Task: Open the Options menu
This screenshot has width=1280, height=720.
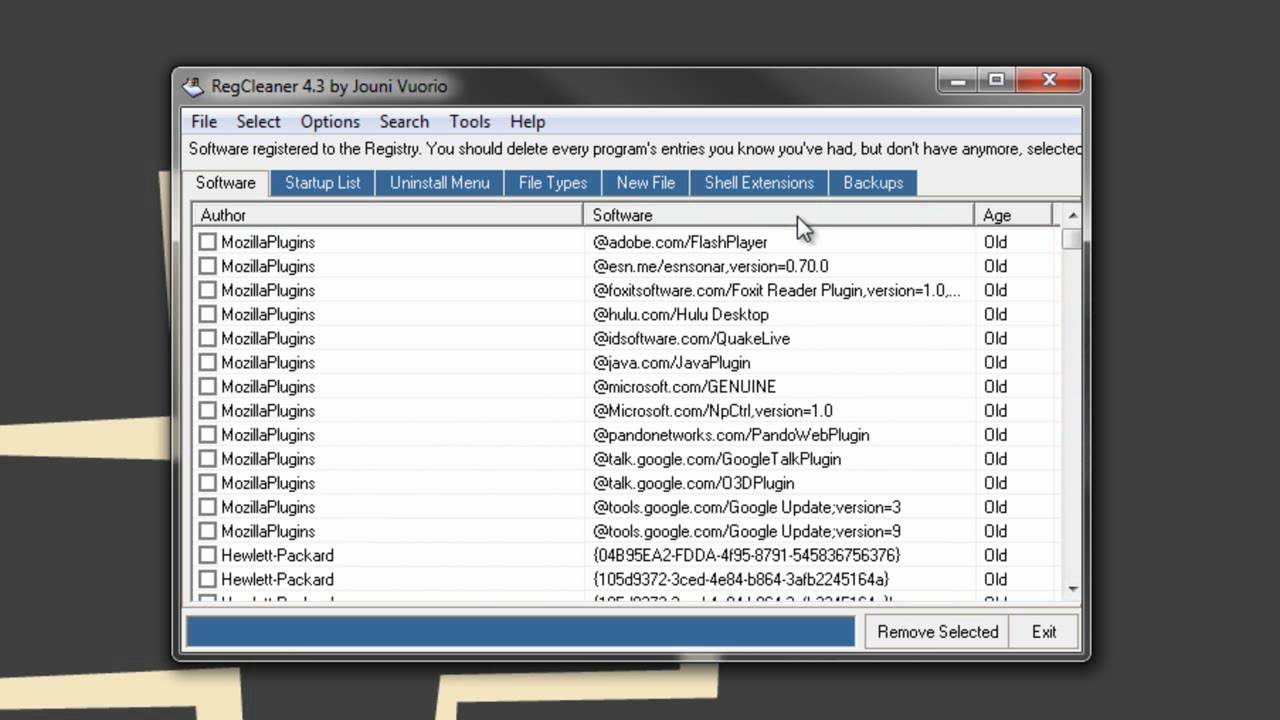Action: tap(330, 121)
